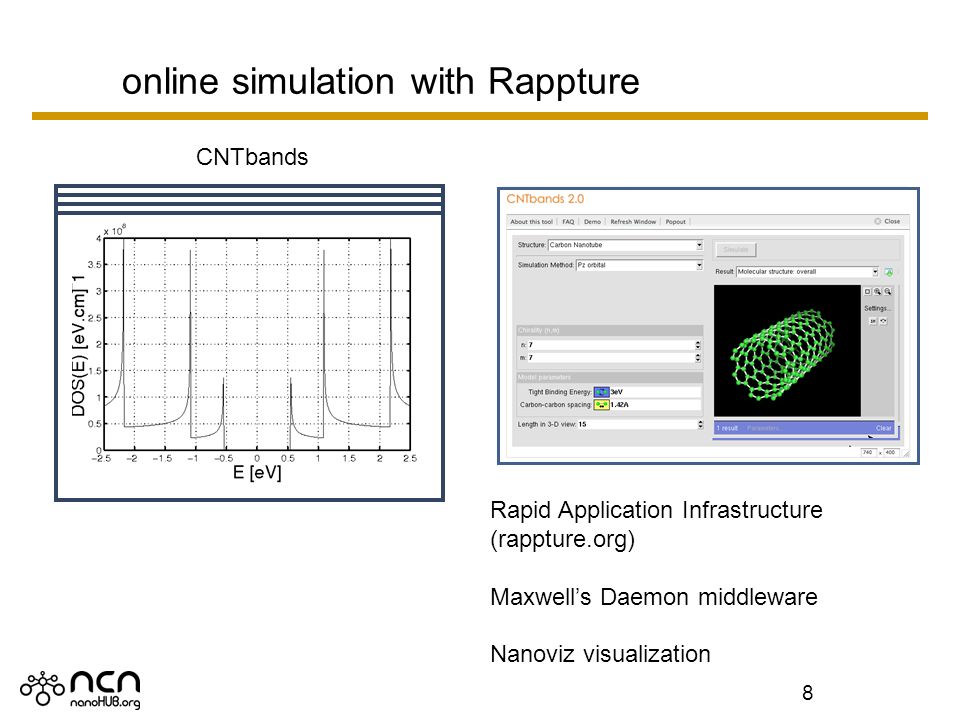
Task: Click the chirality n value field
Action: pos(610,345)
